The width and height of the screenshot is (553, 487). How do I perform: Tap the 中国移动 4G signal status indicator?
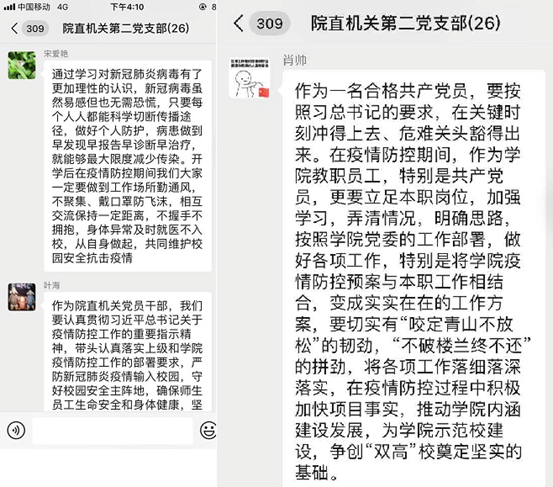(x=36, y=7)
